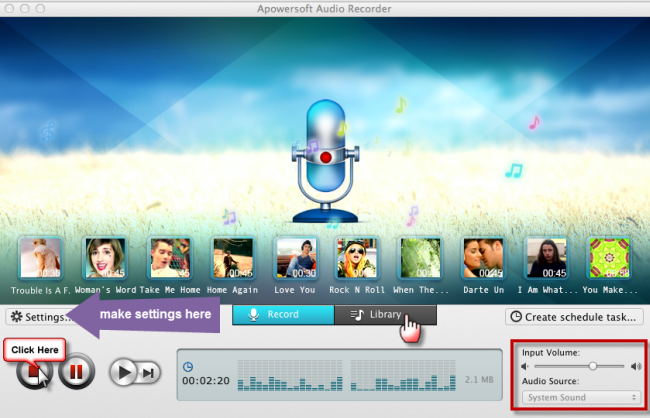This screenshot has width=650, height=418.
Task: Click the right audio level meter
Action: (x=403, y=375)
